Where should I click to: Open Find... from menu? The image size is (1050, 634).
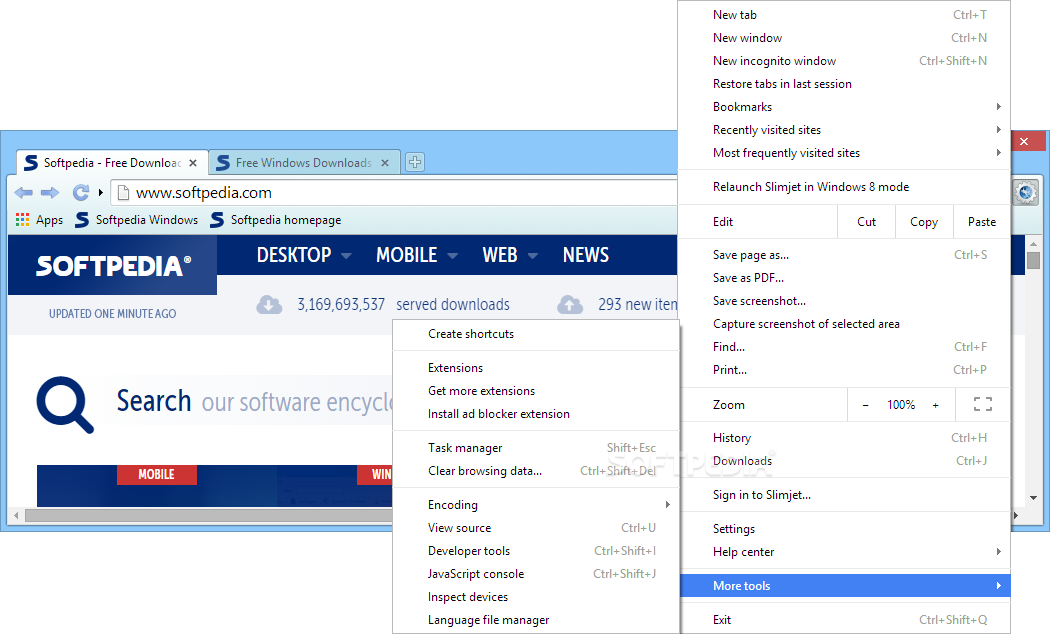click(x=844, y=347)
